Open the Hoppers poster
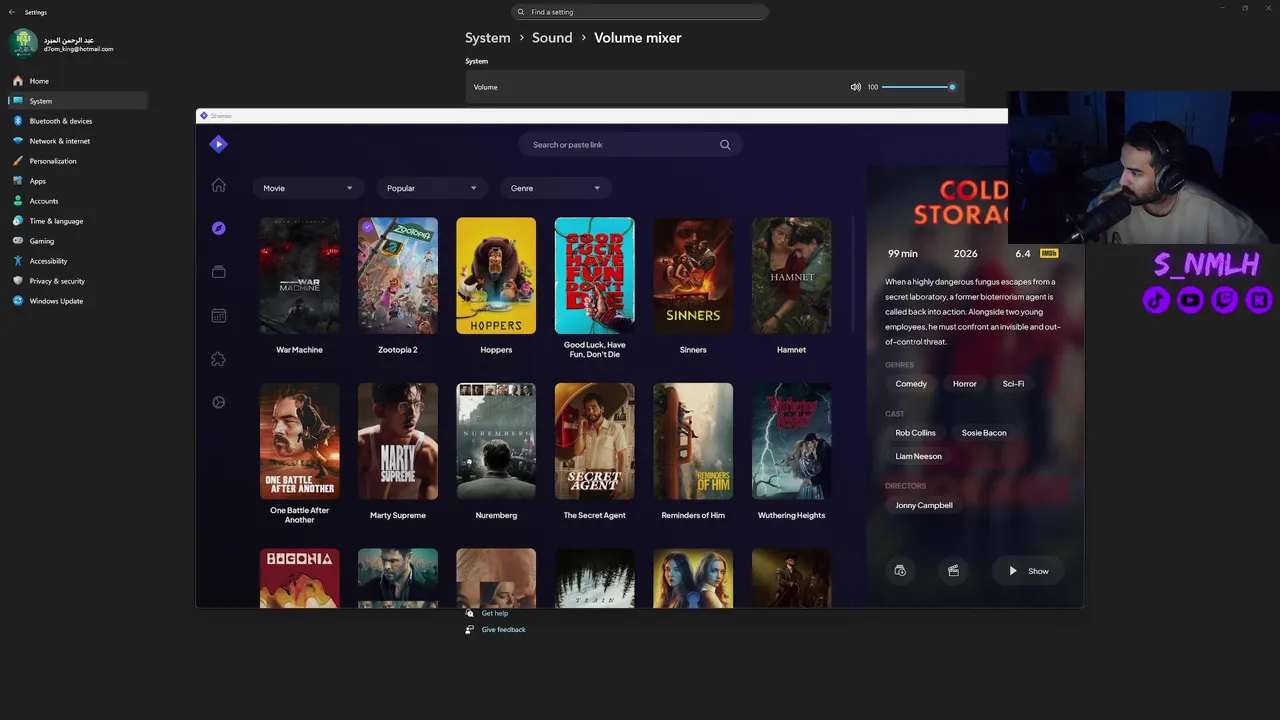 [496, 276]
